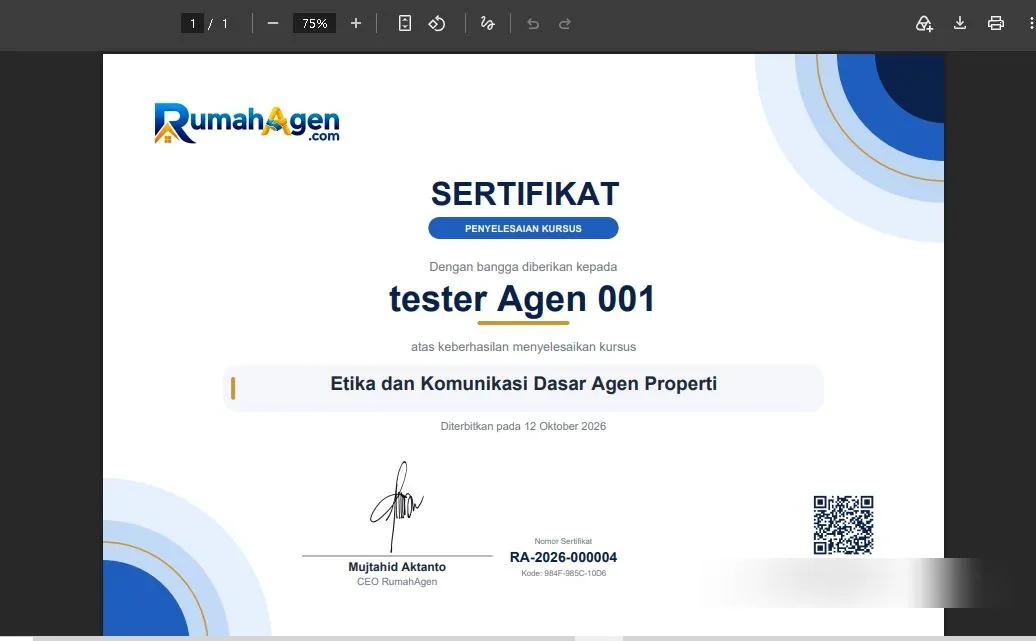
Task: Select the date text 12 Oktober 2026
Action: (x=565, y=426)
